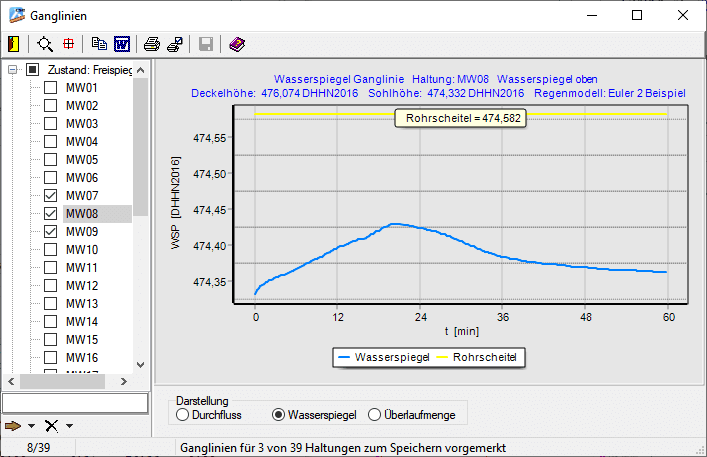The width and height of the screenshot is (707, 457).
Task: Uncheck the MW07 checkbox
Action: pyautogui.click(x=51, y=196)
